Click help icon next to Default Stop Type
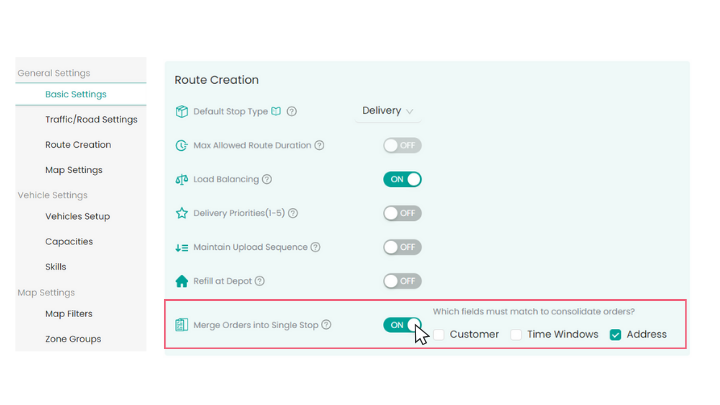This screenshot has height=405, width=720. 292,111
